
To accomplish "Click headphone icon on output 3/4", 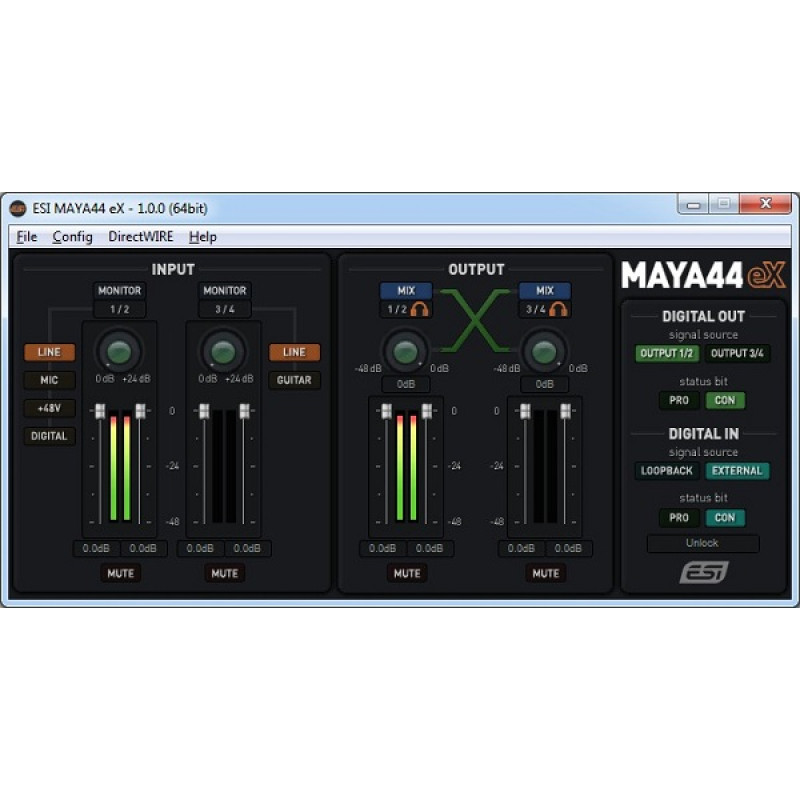I will click(x=558, y=309).
